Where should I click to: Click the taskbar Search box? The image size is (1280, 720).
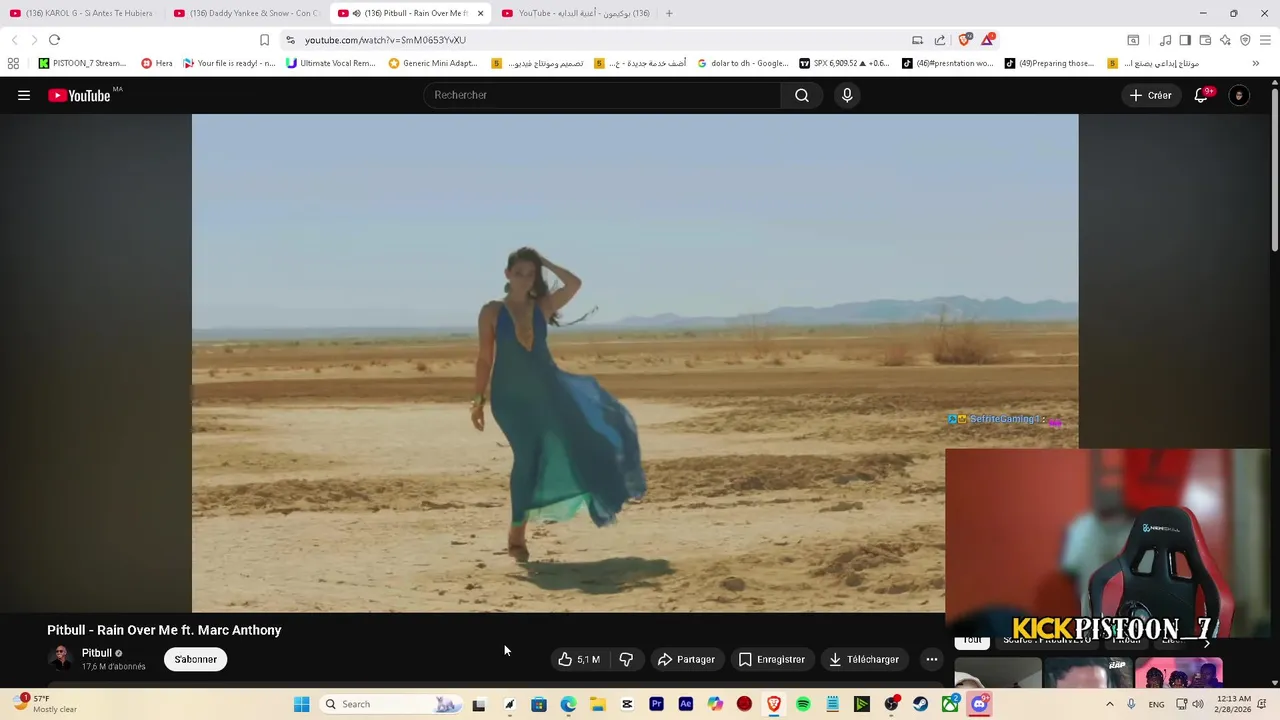(391, 704)
